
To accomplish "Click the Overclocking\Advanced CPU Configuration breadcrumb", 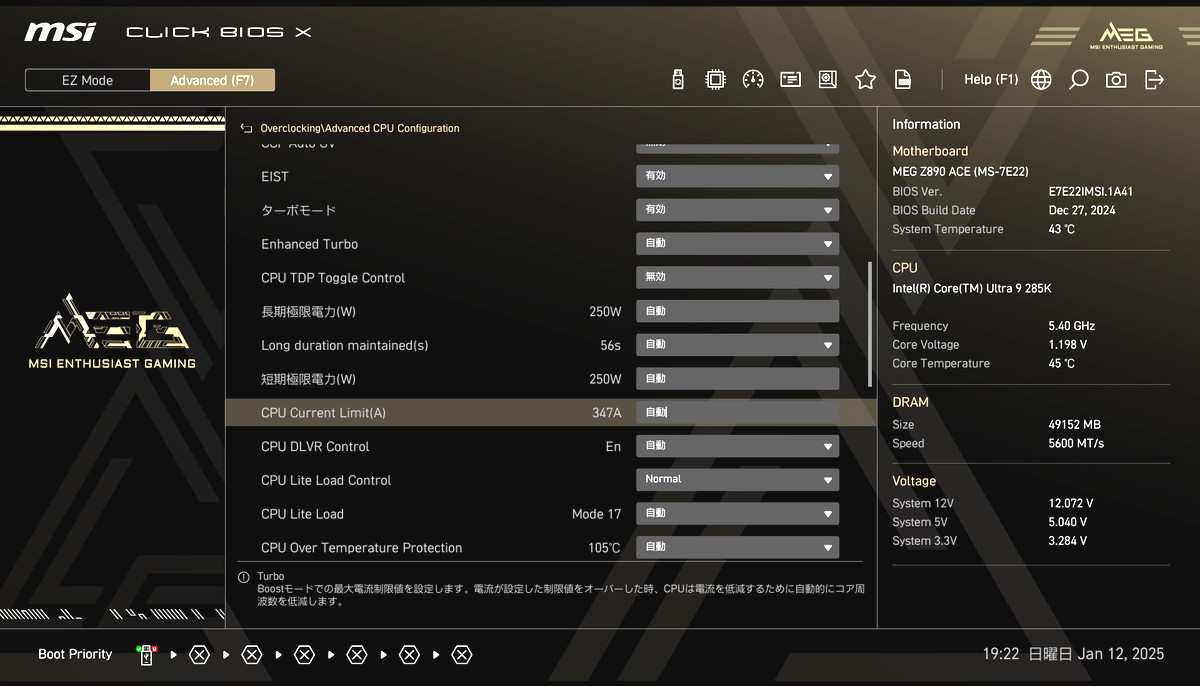I will 360,129.
